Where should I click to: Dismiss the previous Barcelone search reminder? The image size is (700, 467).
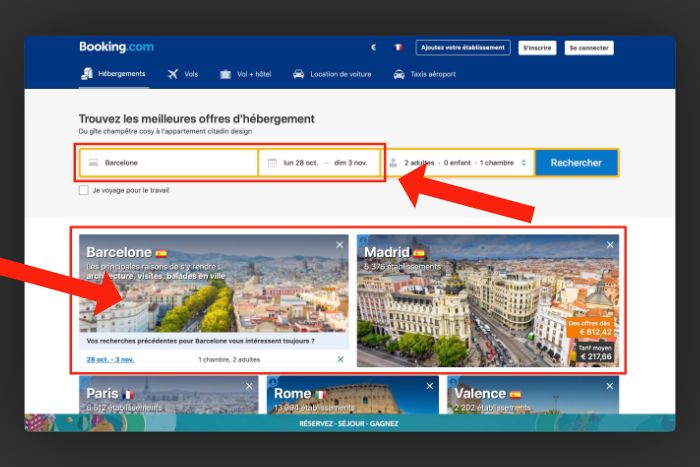pyautogui.click(x=340, y=359)
